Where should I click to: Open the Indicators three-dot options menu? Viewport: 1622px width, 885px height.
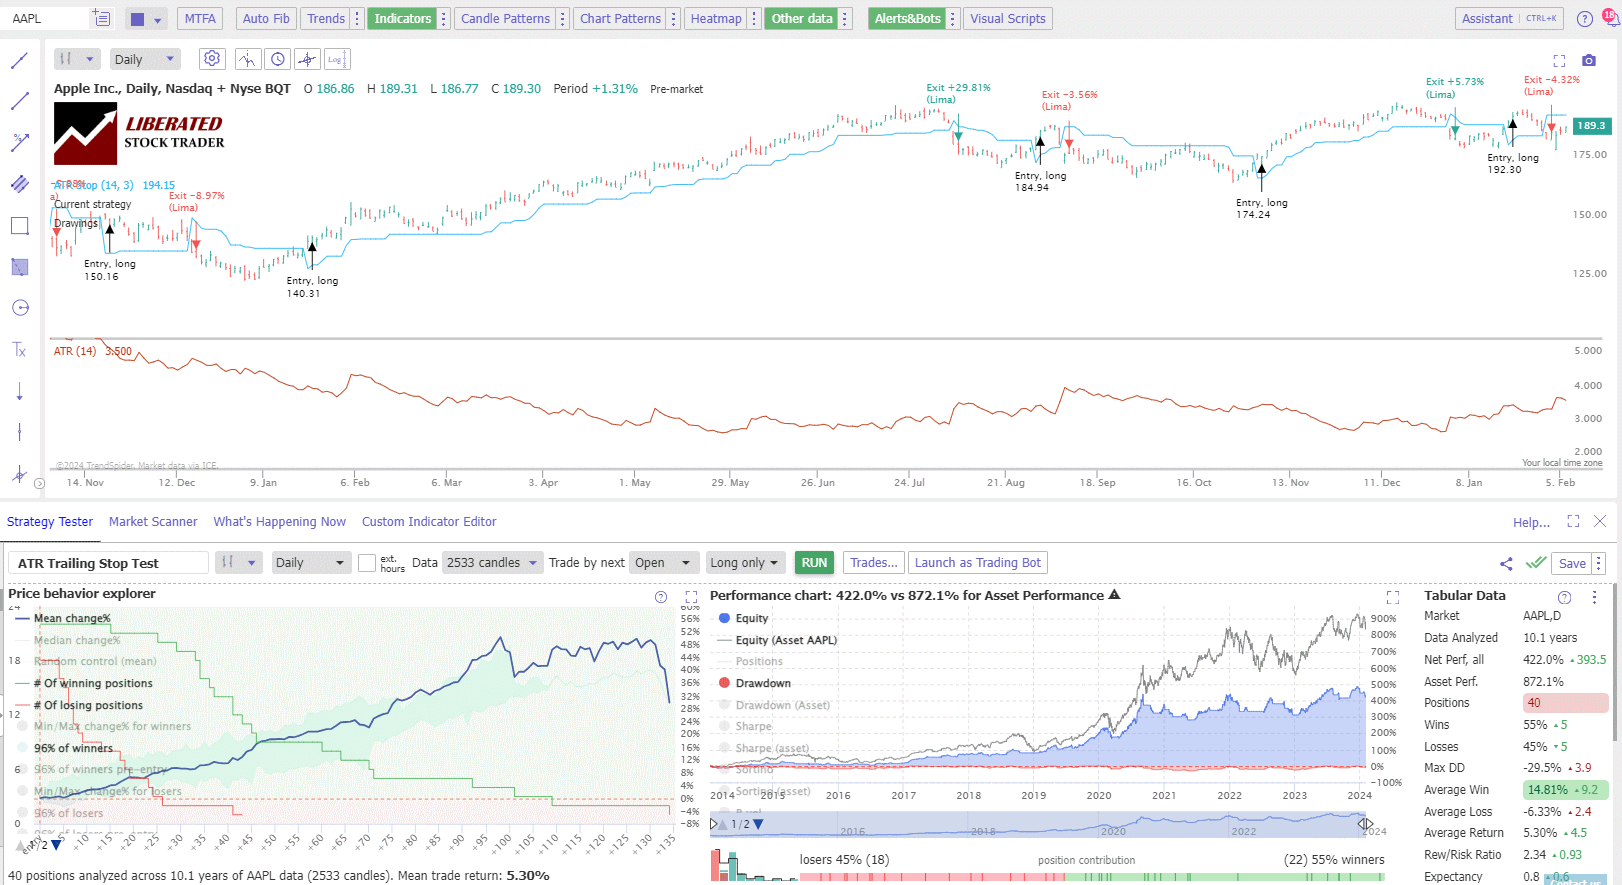(444, 18)
